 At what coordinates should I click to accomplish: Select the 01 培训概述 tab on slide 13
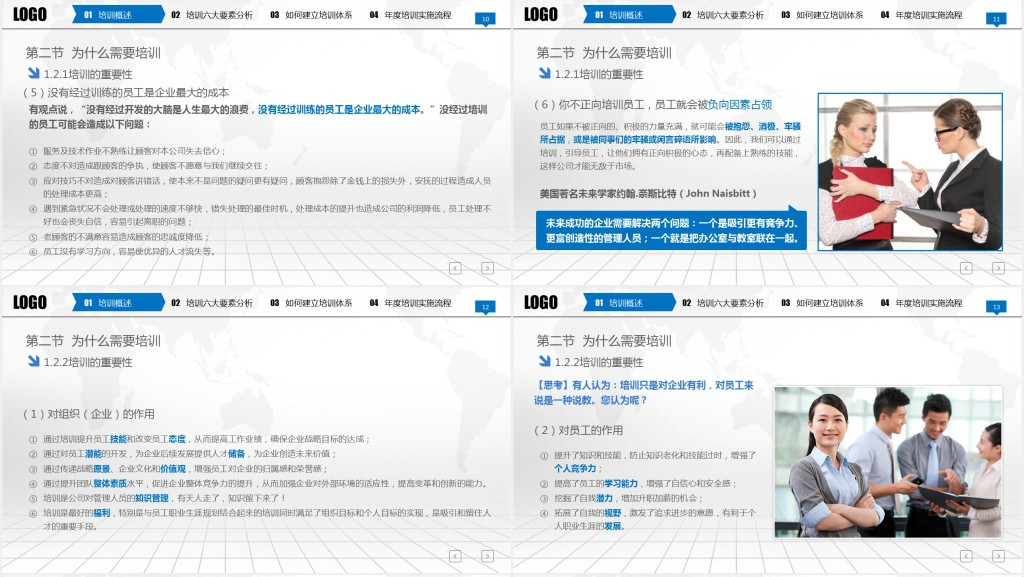[x=628, y=302]
